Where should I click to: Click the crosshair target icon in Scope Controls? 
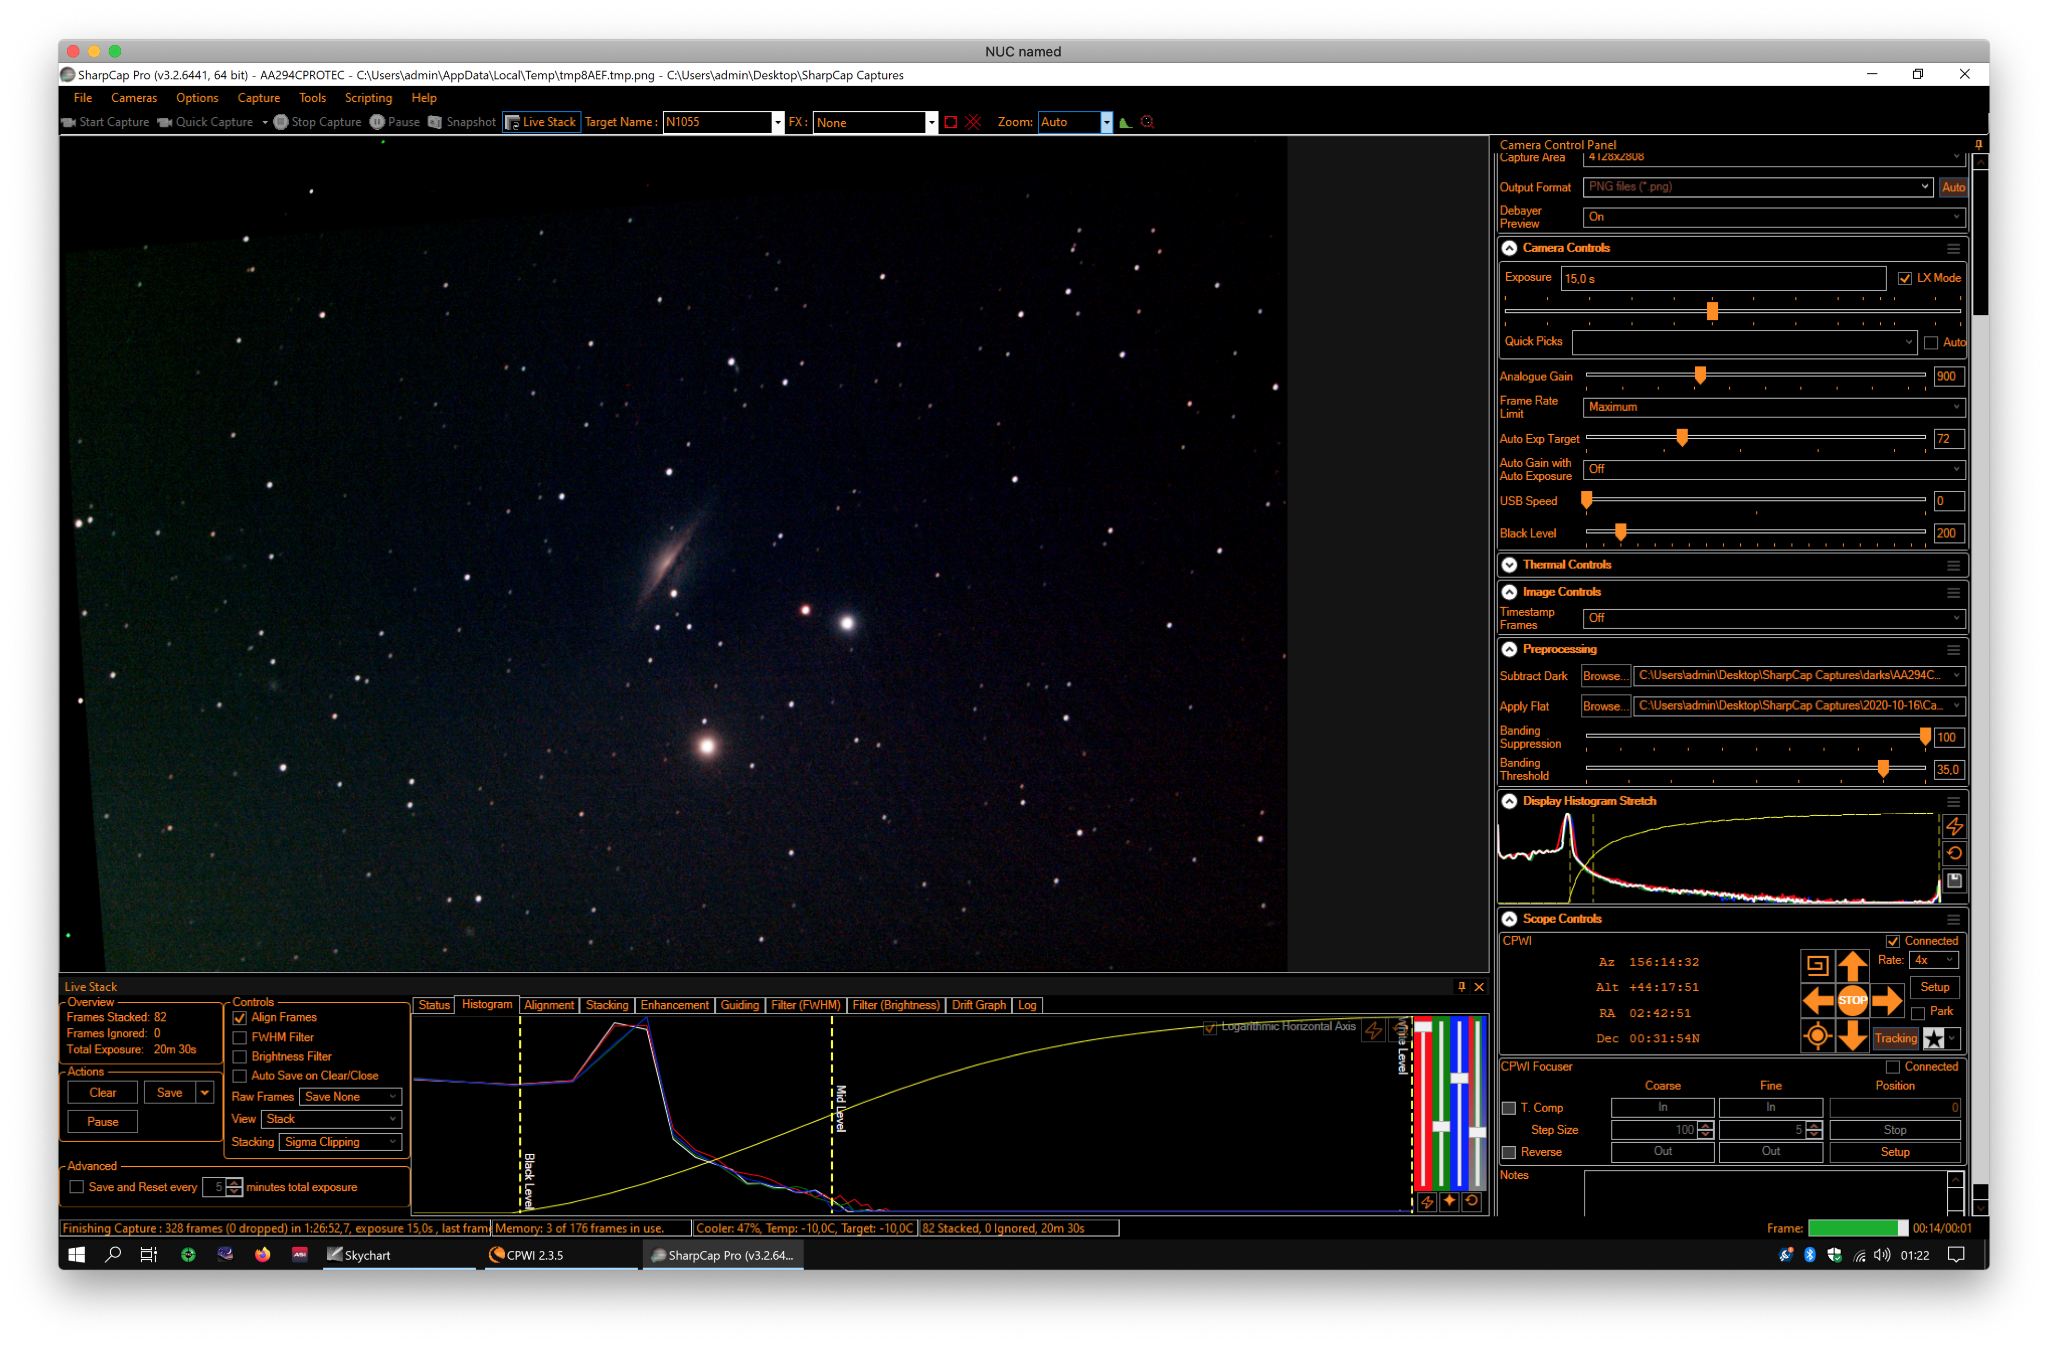click(x=1817, y=1036)
